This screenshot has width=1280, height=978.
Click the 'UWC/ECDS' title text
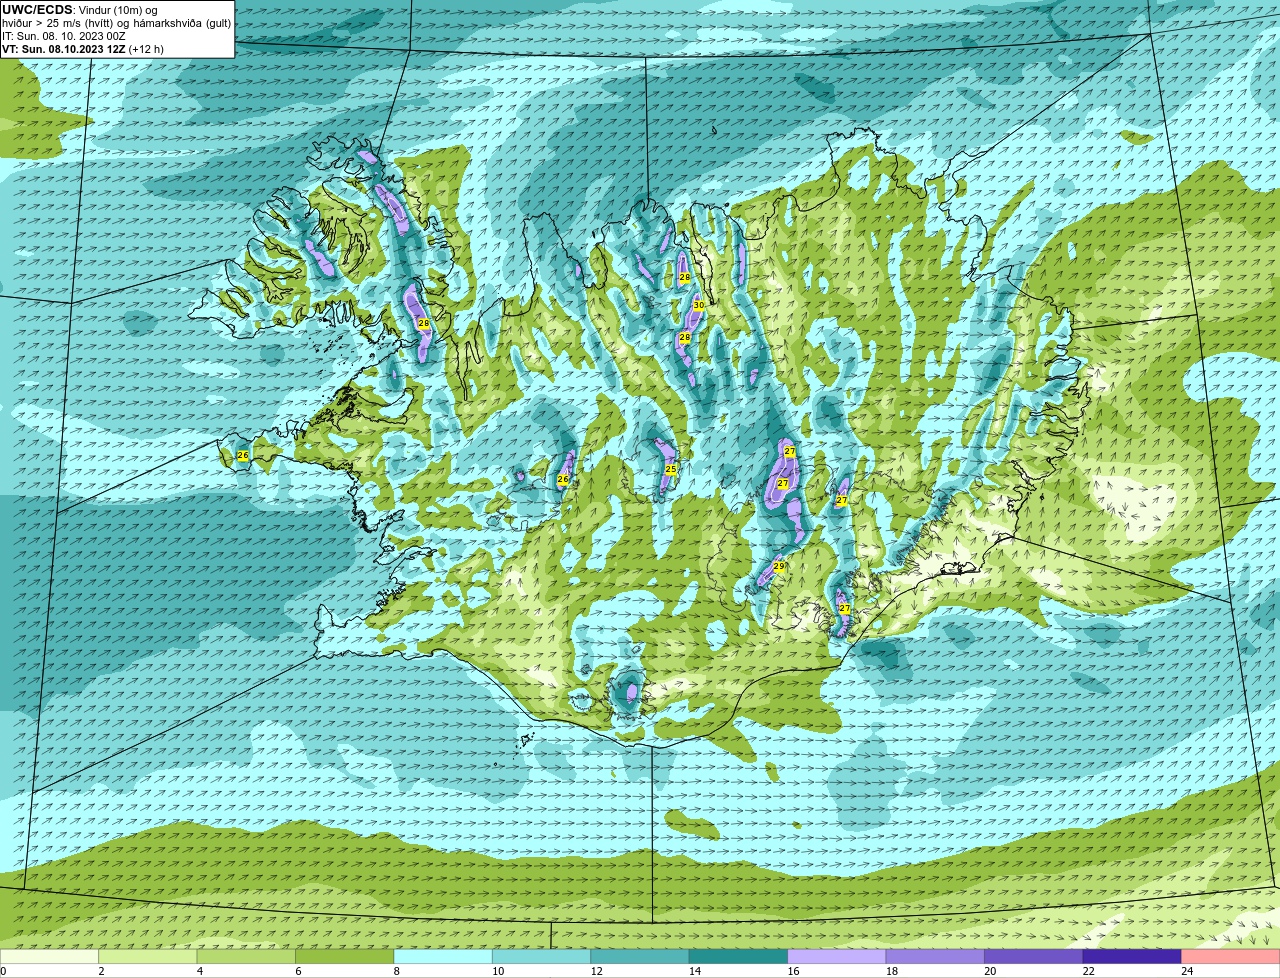pos(37,10)
